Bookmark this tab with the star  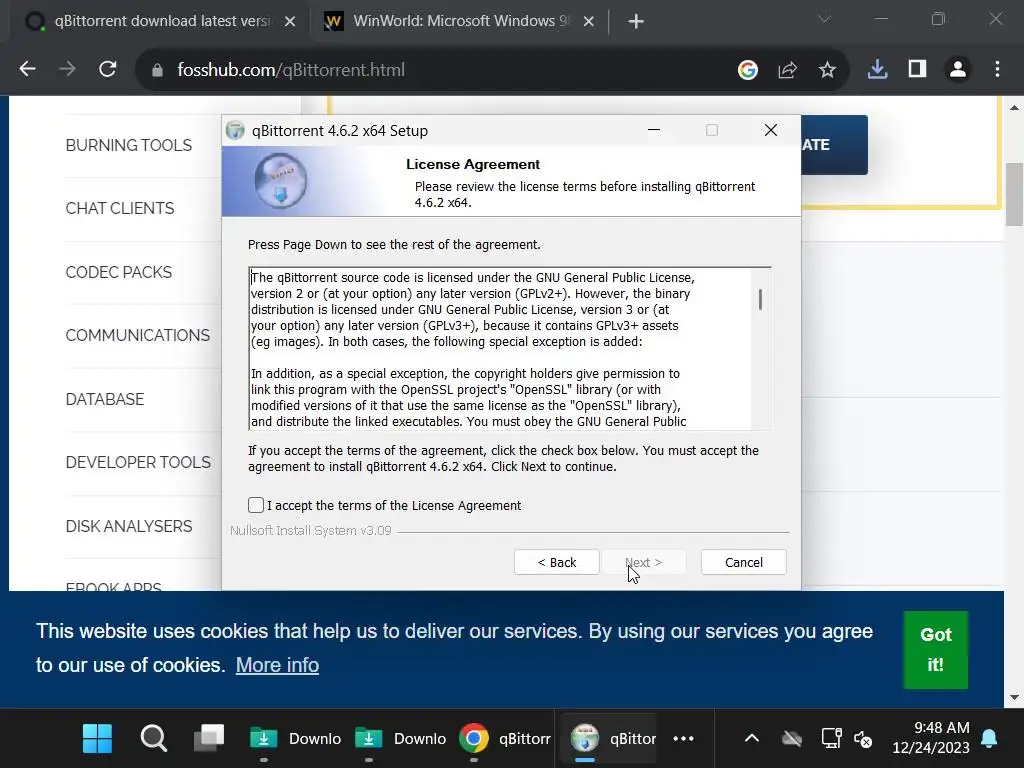(827, 69)
